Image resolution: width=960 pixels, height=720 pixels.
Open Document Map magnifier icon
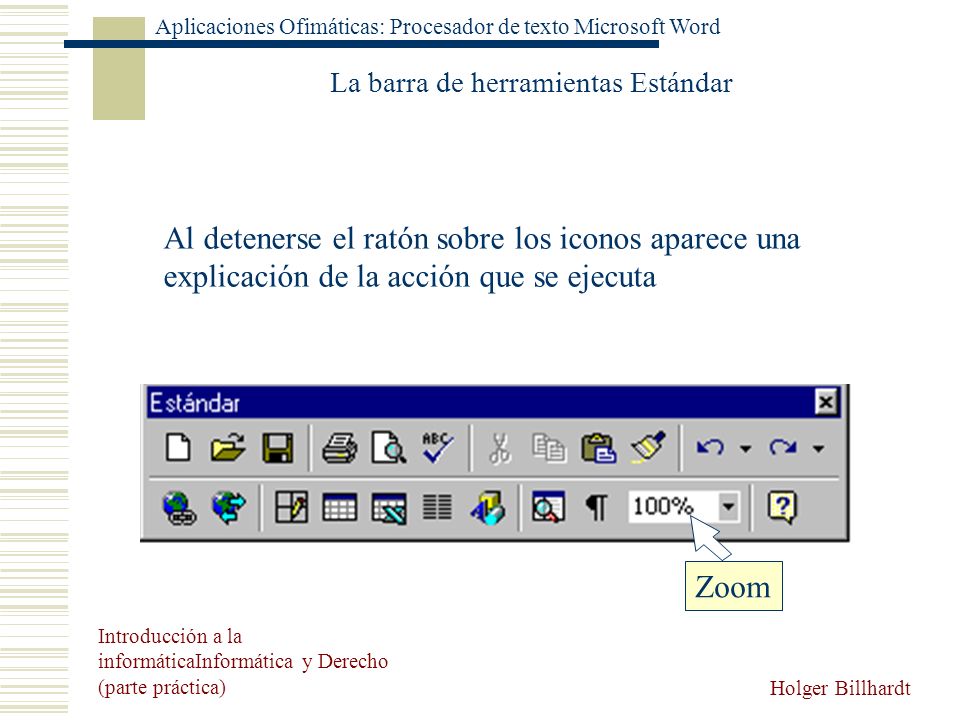click(548, 508)
